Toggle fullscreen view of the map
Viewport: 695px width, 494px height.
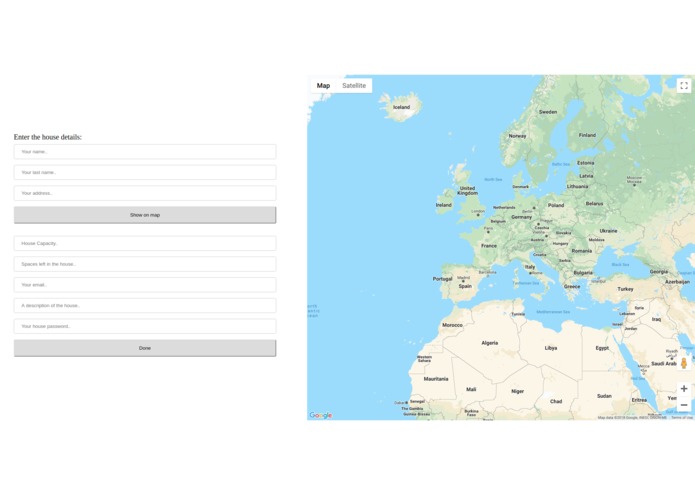[684, 86]
